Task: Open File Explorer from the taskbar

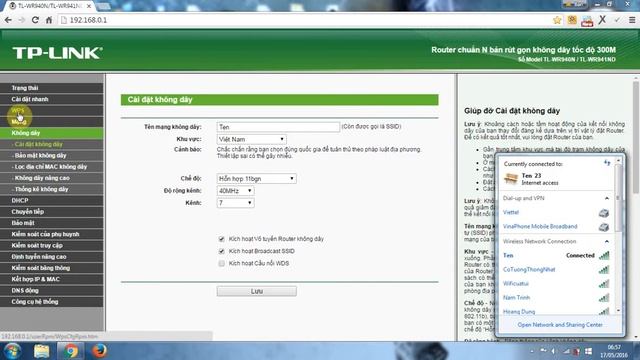Action: click(x=41, y=351)
